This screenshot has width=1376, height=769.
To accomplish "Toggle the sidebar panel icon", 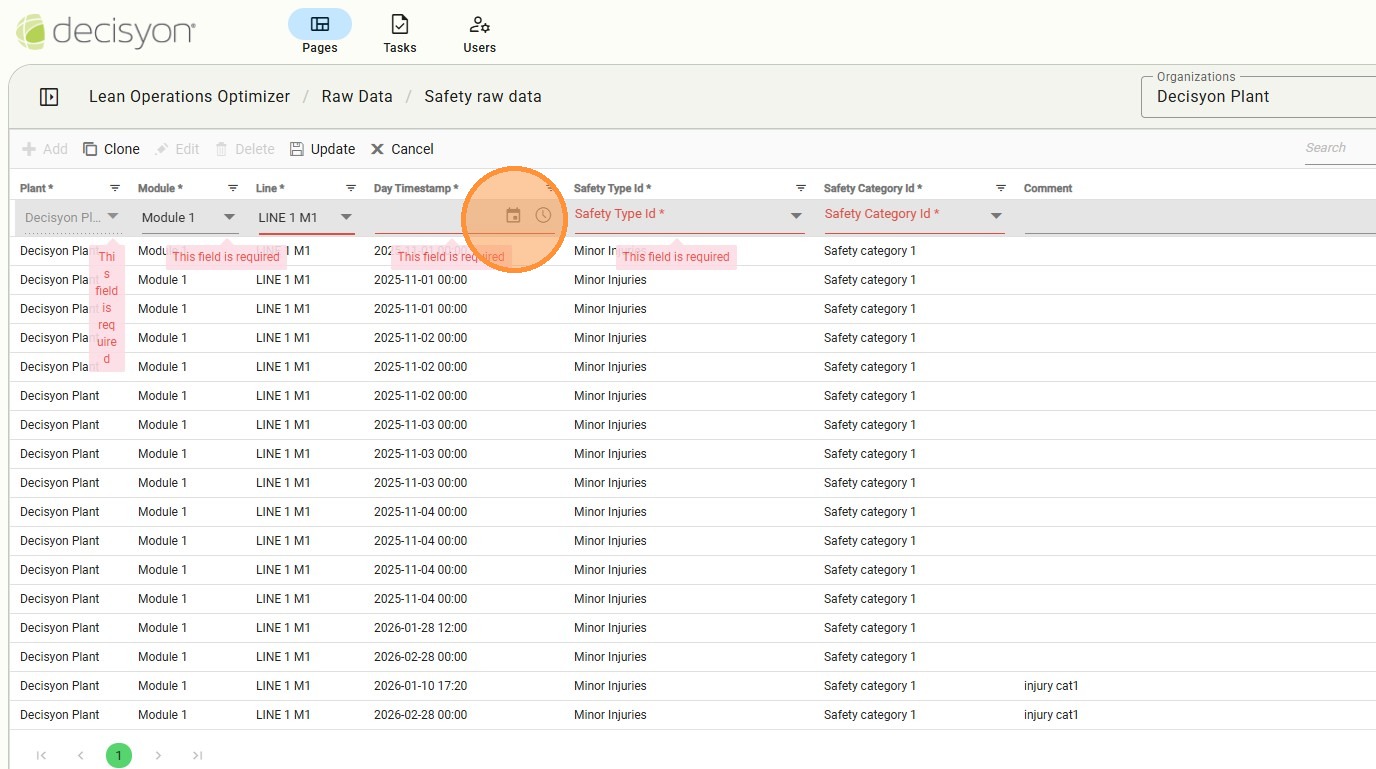I will [49, 97].
